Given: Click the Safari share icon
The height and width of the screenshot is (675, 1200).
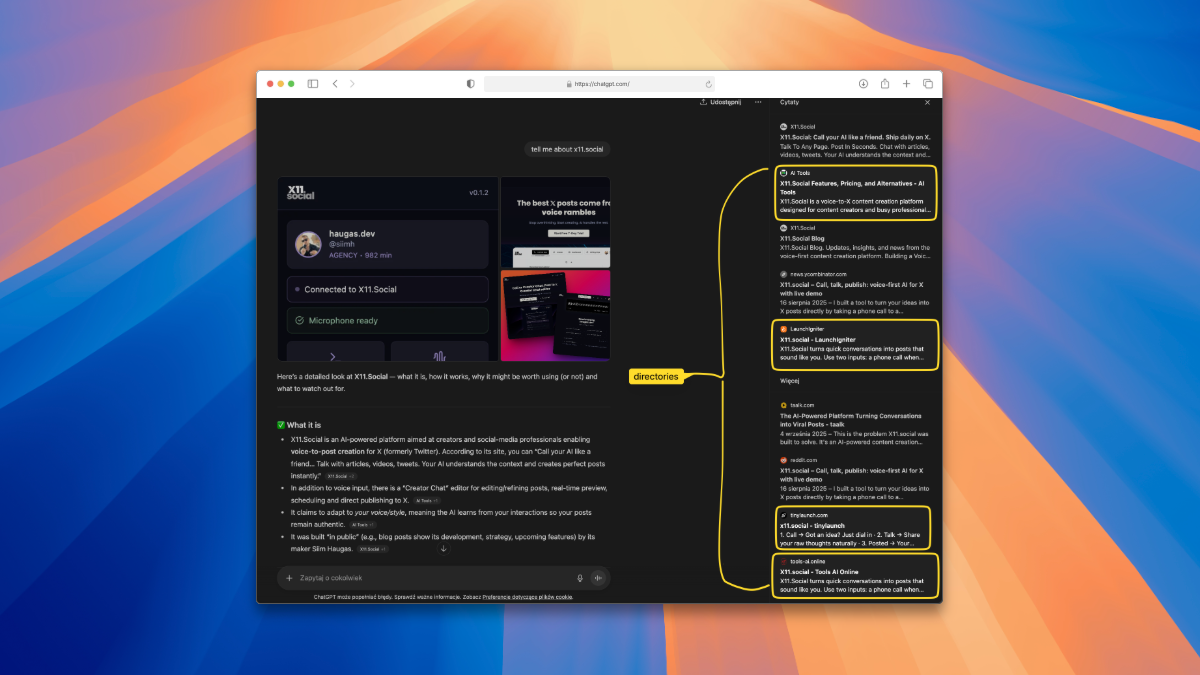Looking at the screenshot, I should click(x=885, y=84).
